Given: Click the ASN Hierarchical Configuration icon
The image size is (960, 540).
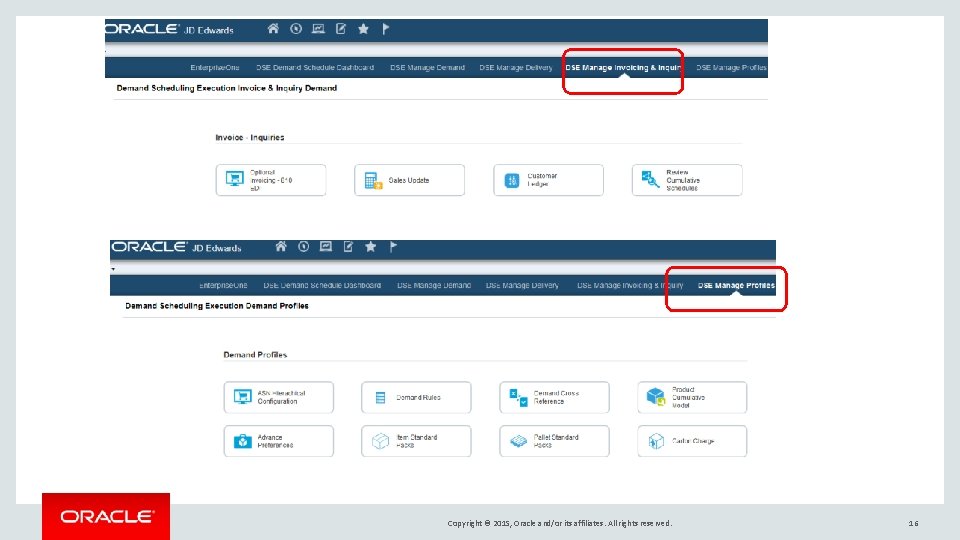Looking at the screenshot, I should point(242,397).
